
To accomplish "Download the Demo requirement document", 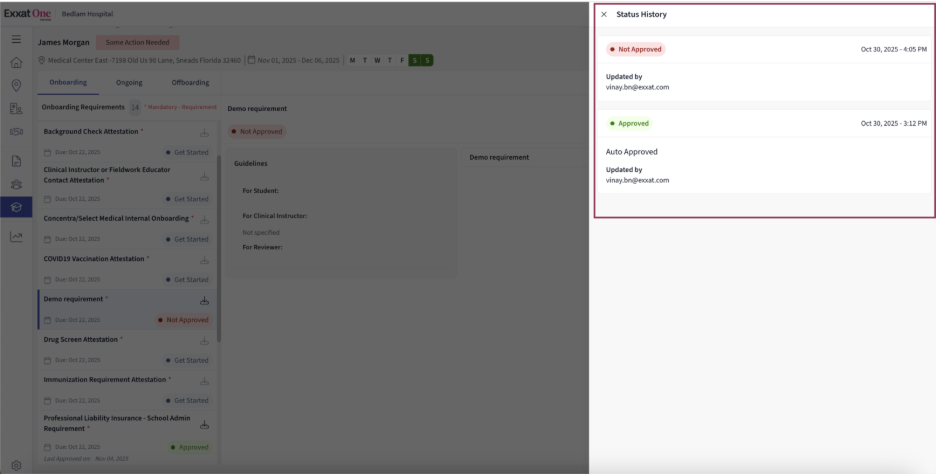I will pos(205,300).
